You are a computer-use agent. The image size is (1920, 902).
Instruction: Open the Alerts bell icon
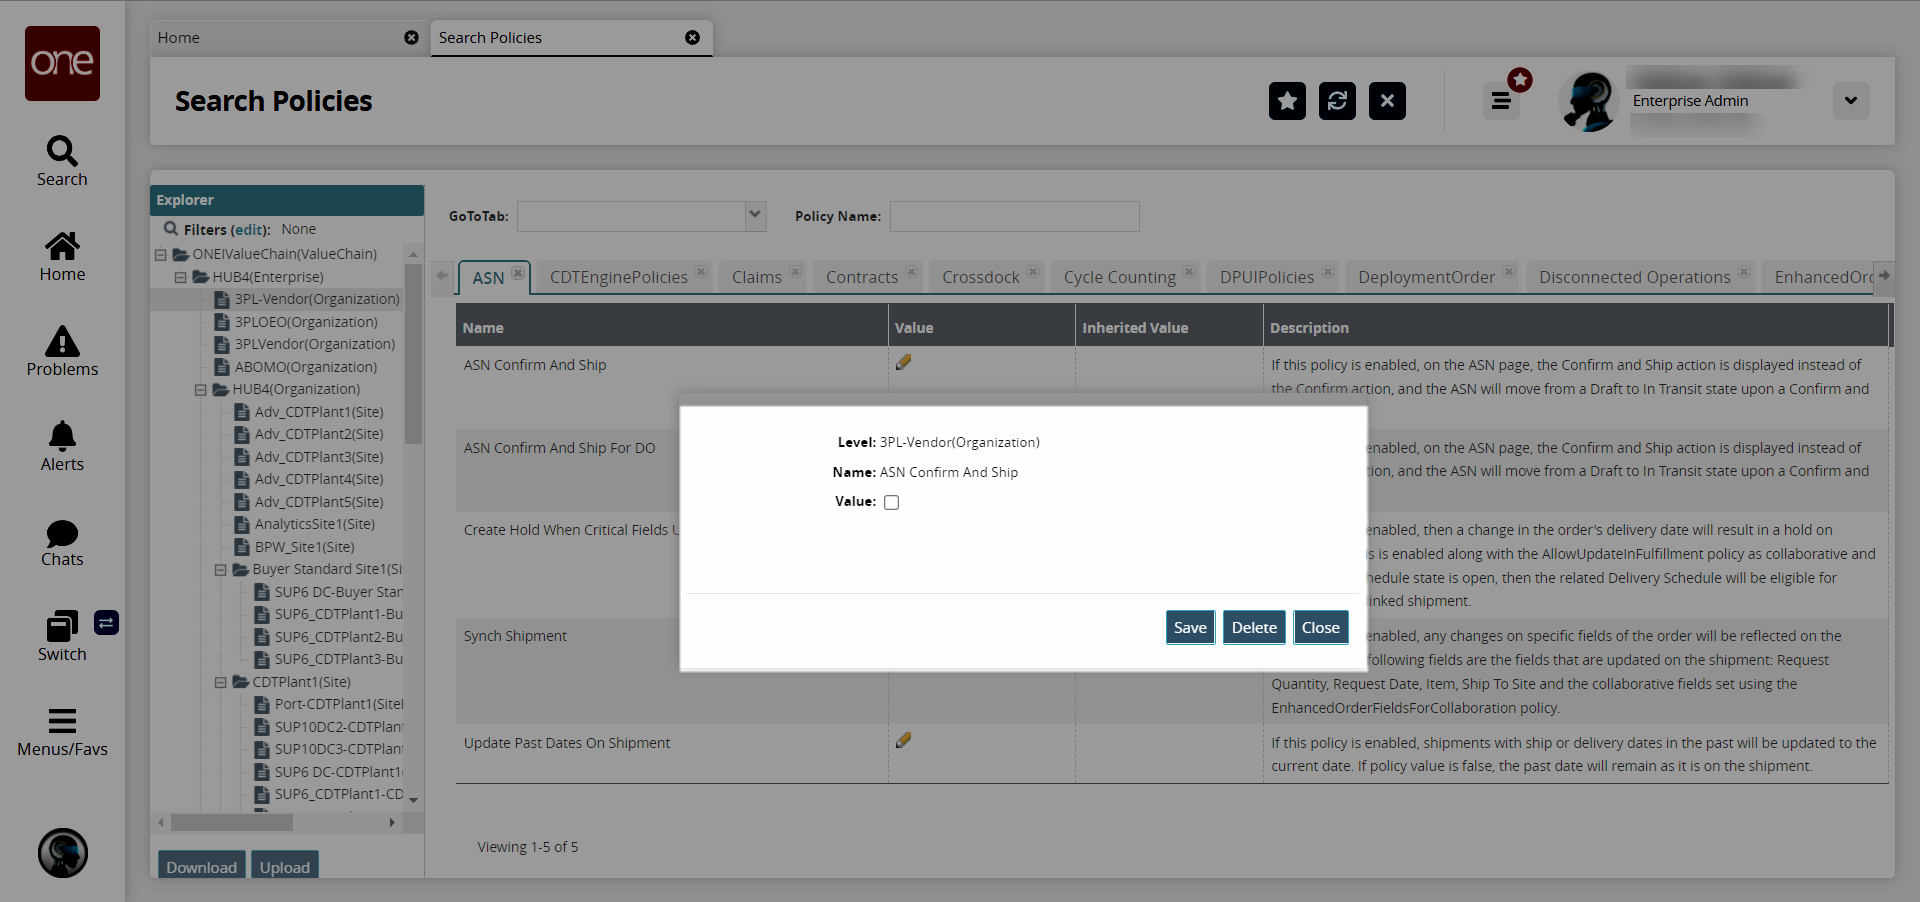coord(62,437)
